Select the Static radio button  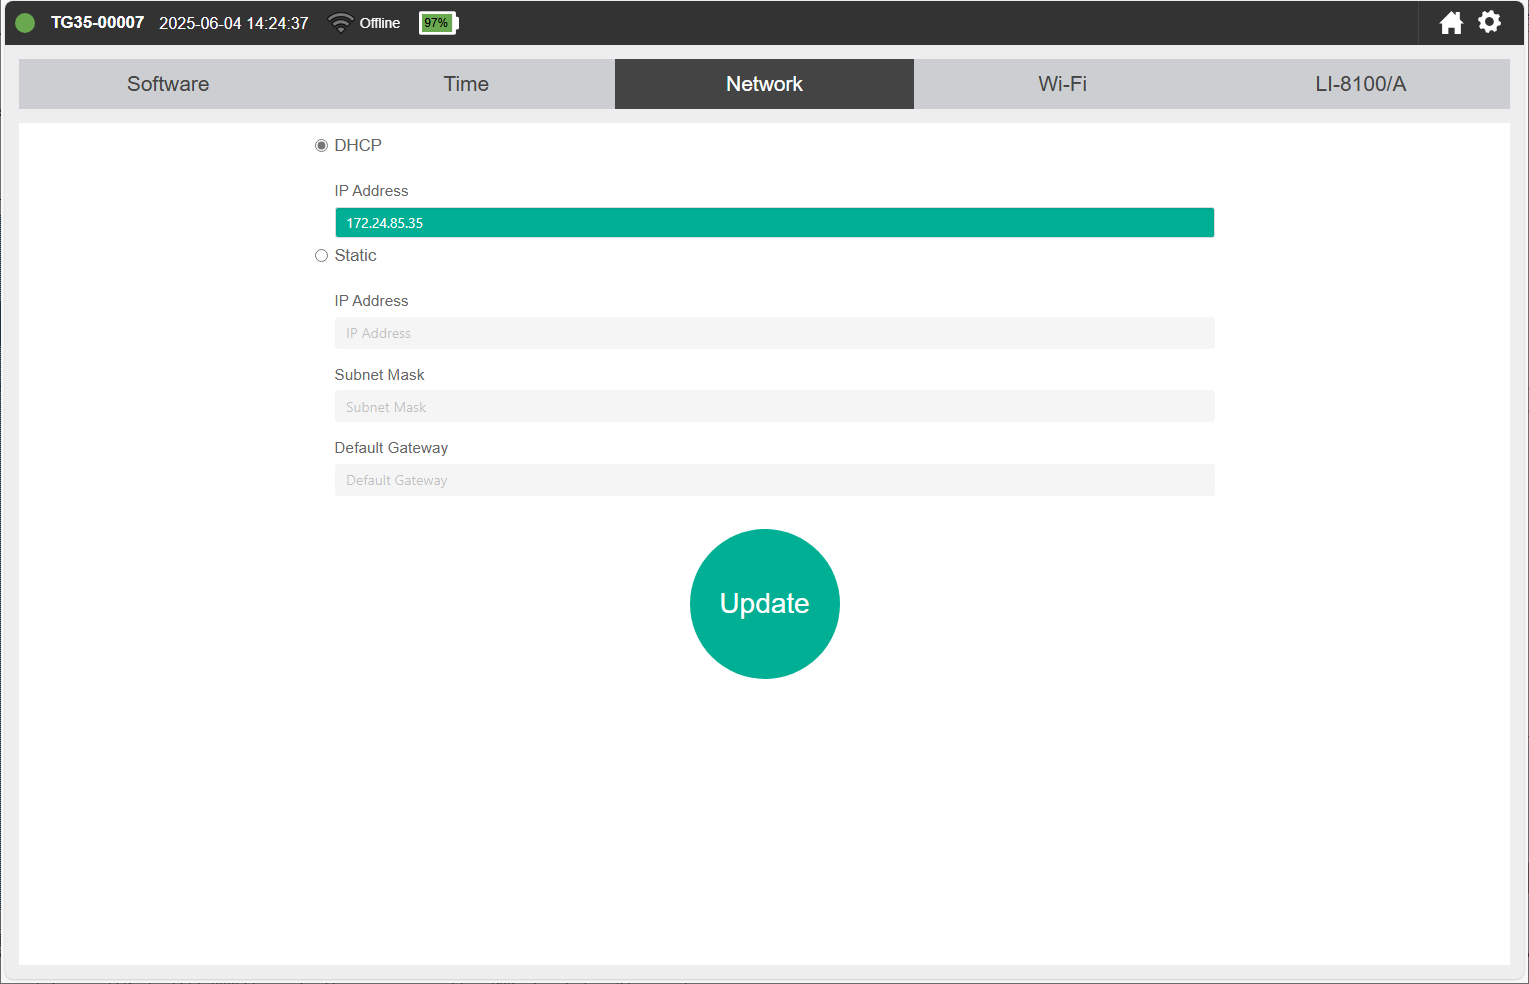pyautogui.click(x=321, y=256)
